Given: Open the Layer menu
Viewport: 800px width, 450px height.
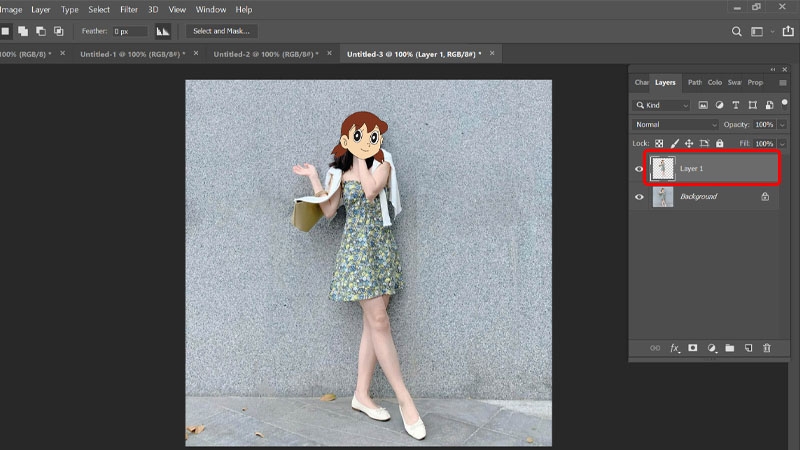Looking at the screenshot, I should pos(40,9).
